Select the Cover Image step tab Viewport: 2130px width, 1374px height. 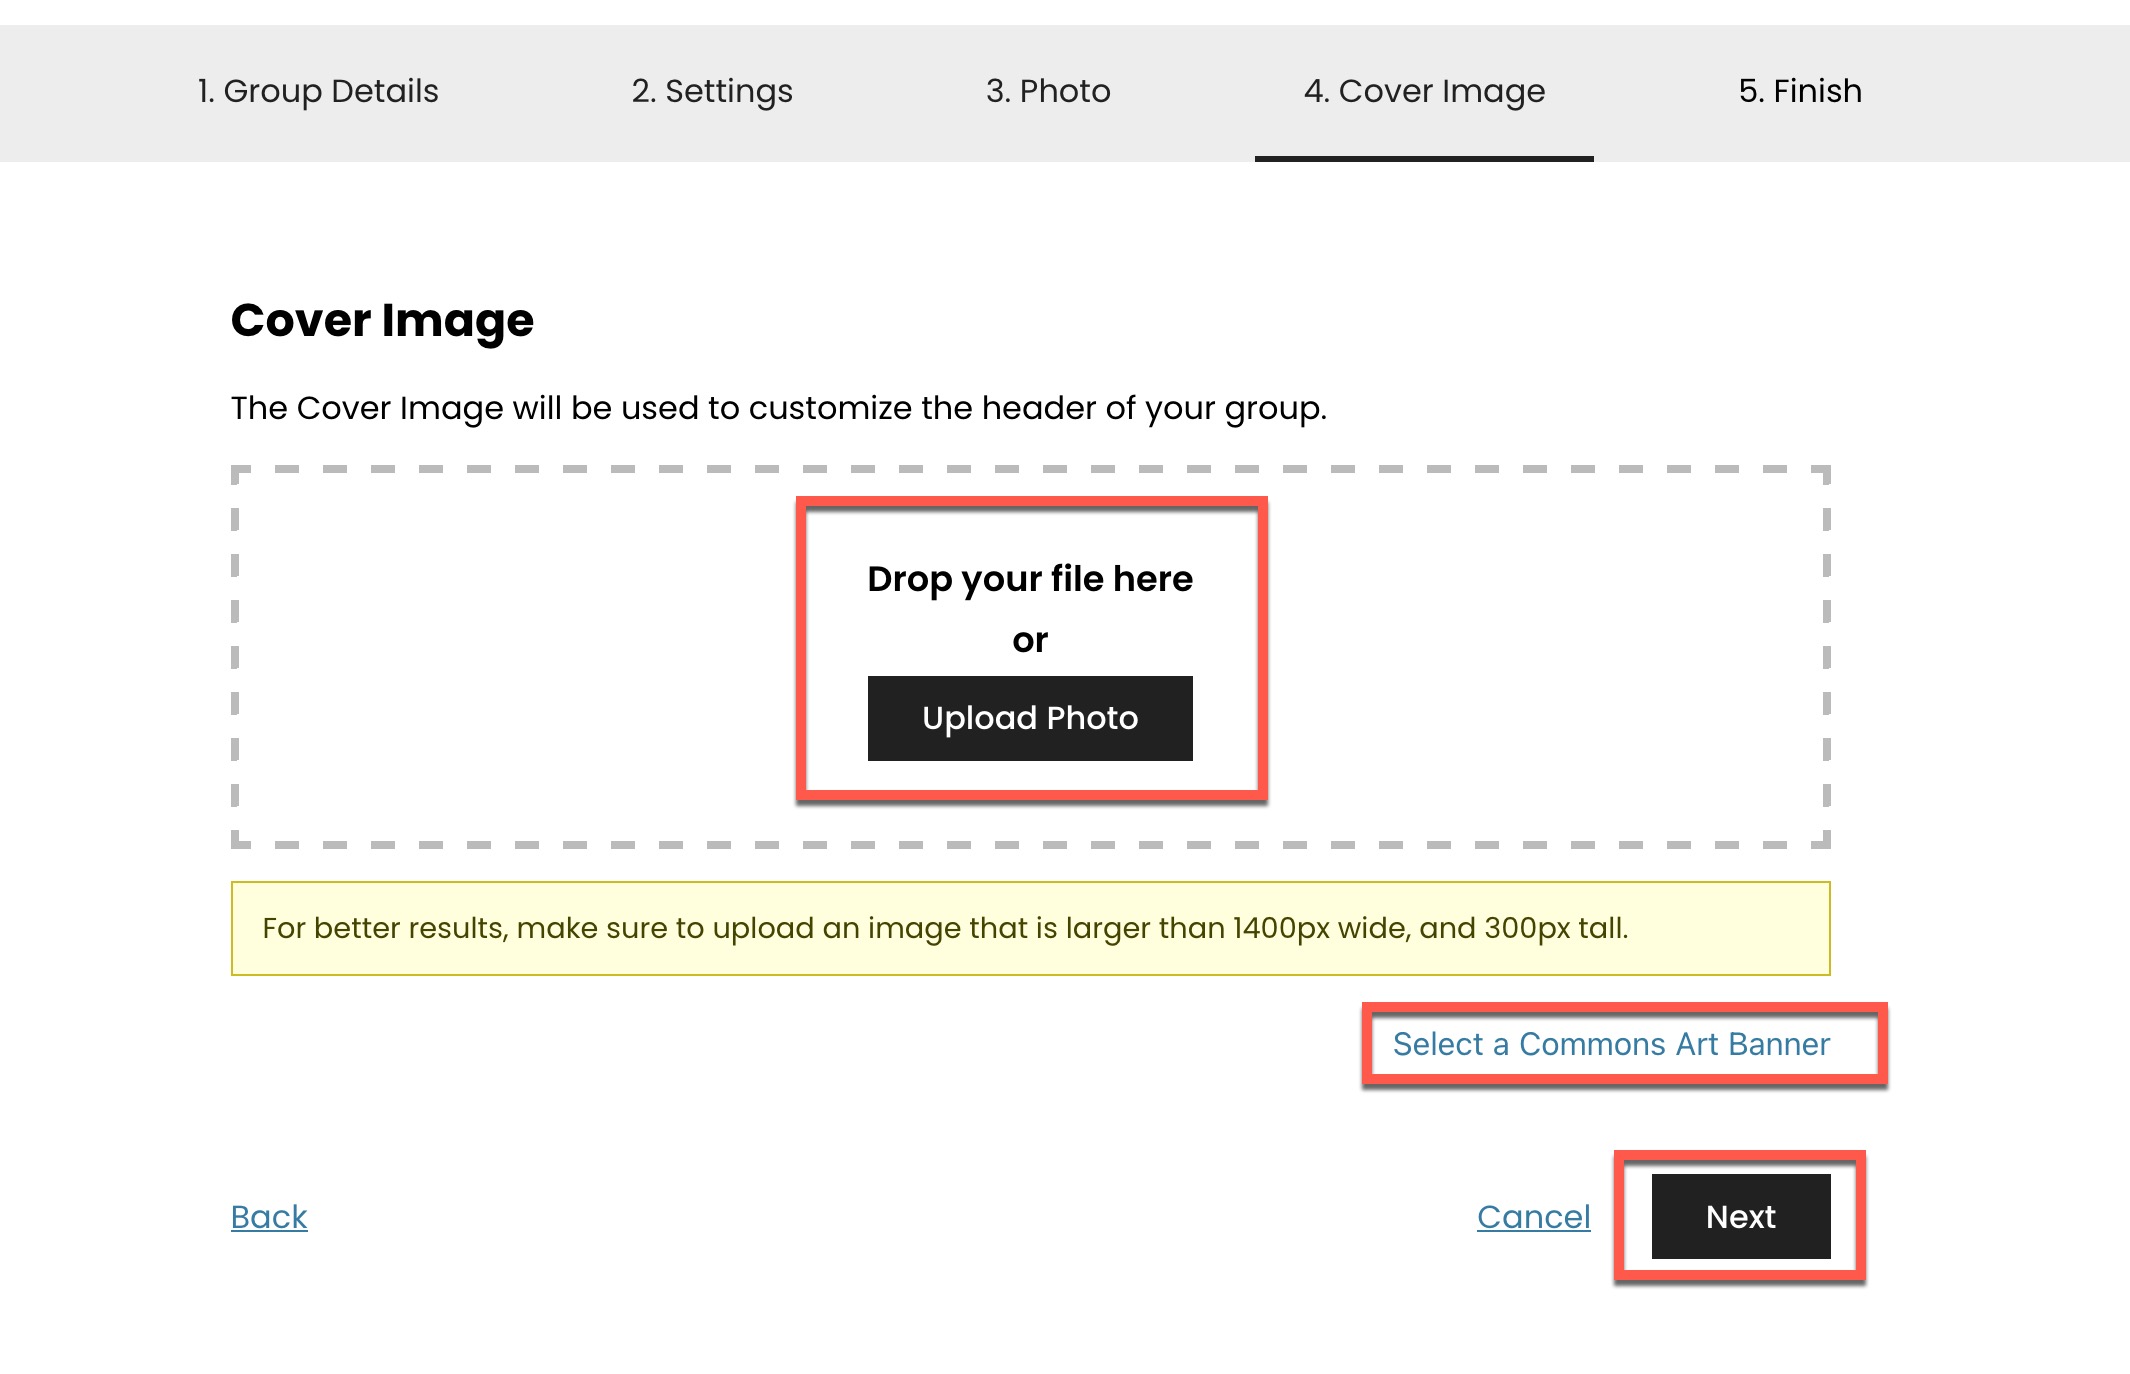pyautogui.click(x=1423, y=91)
